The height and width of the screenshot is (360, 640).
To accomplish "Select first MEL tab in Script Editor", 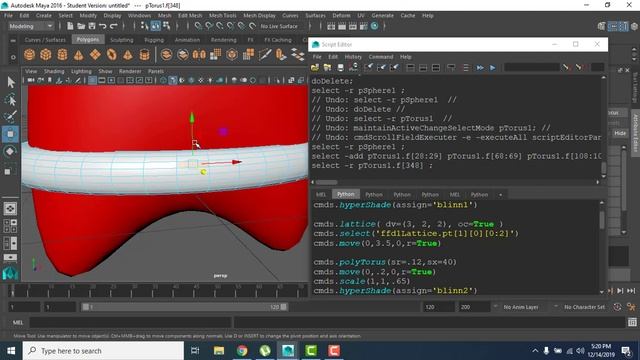I will (321, 194).
